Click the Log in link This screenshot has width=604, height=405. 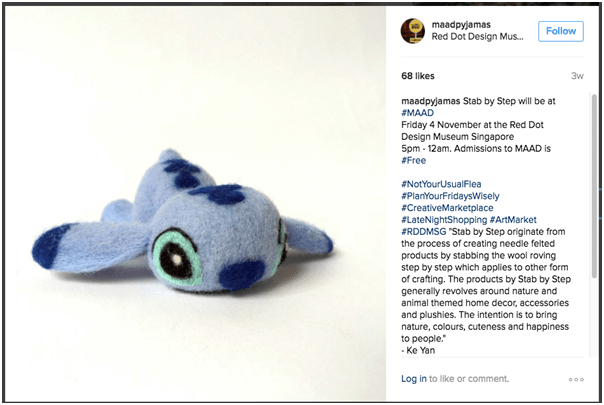[x=414, y=379]
